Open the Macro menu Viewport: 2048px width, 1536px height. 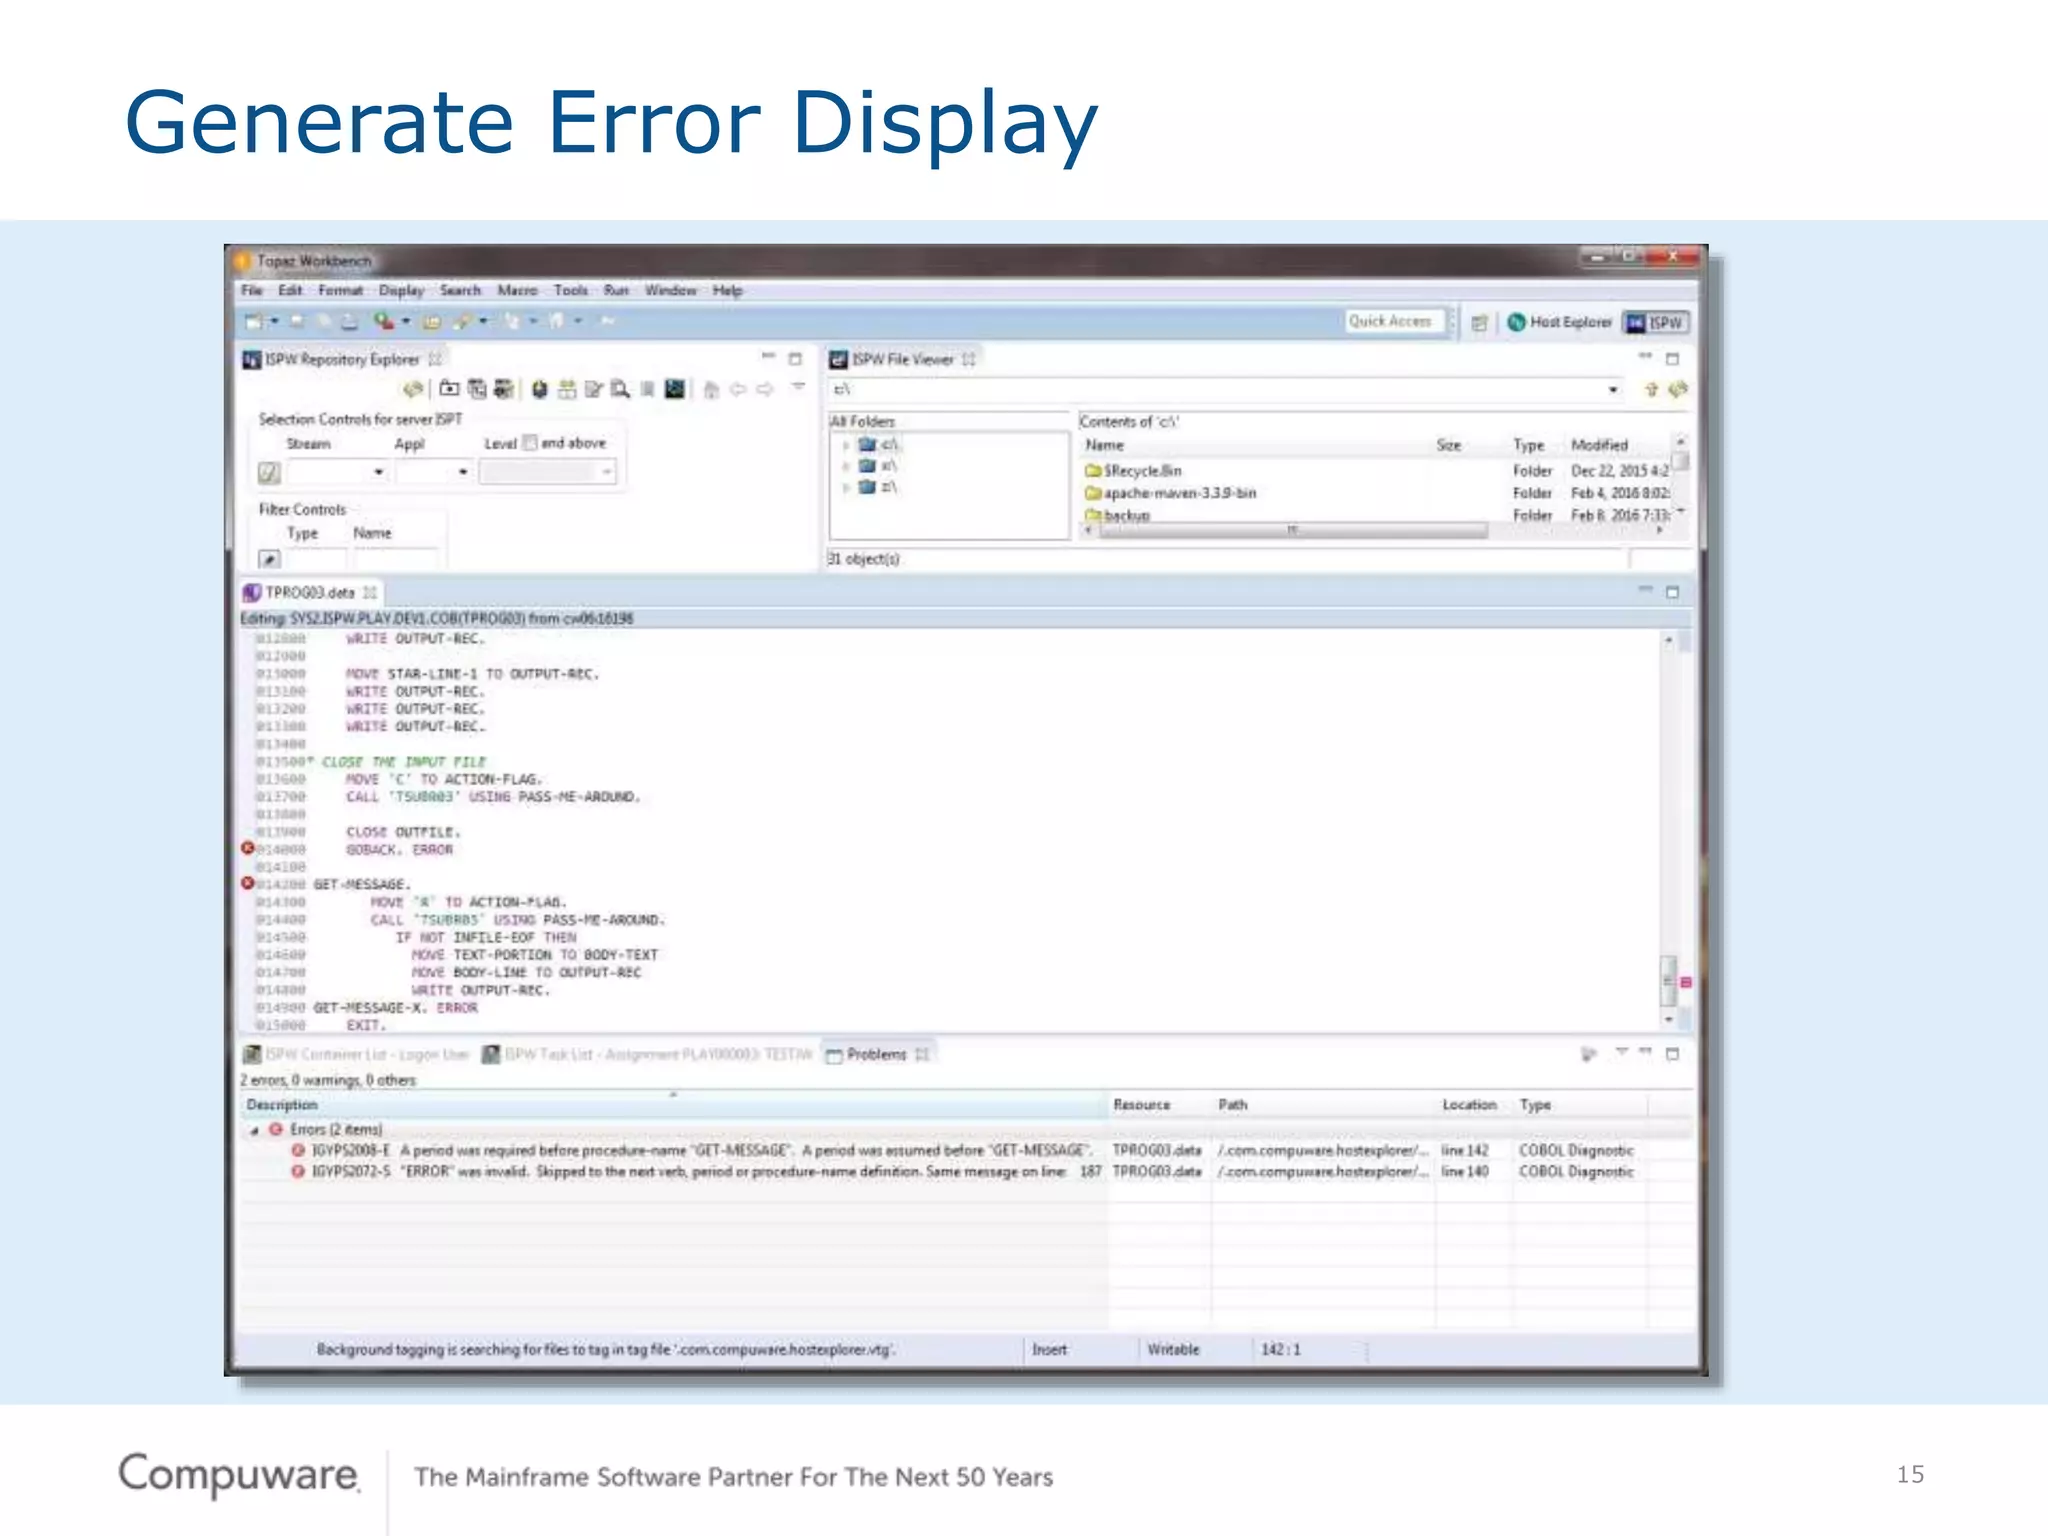(517, 290)
